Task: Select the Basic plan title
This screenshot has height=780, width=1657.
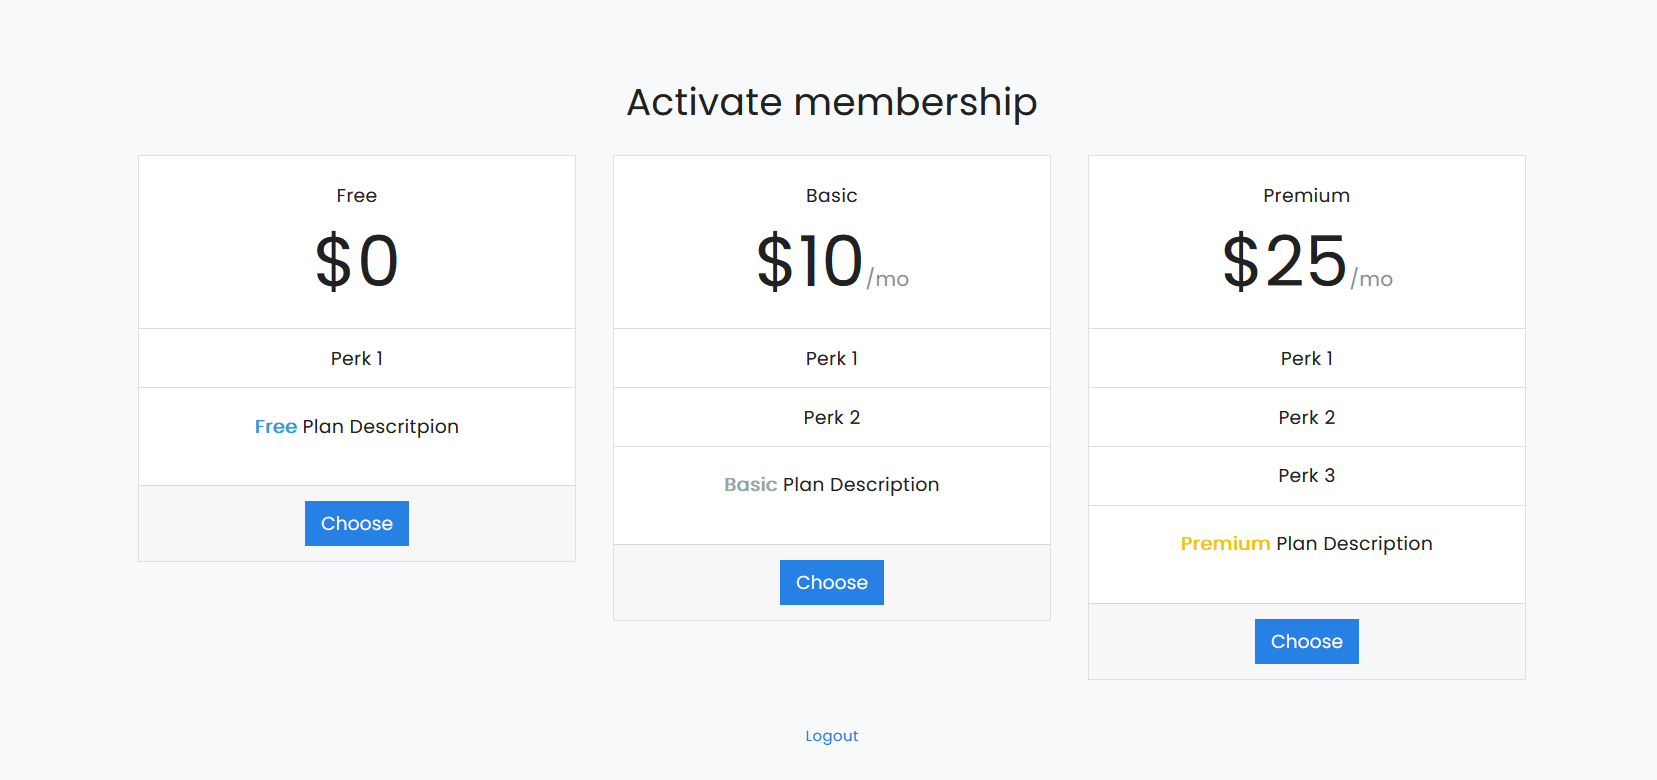Action: [x=832, y=196]
